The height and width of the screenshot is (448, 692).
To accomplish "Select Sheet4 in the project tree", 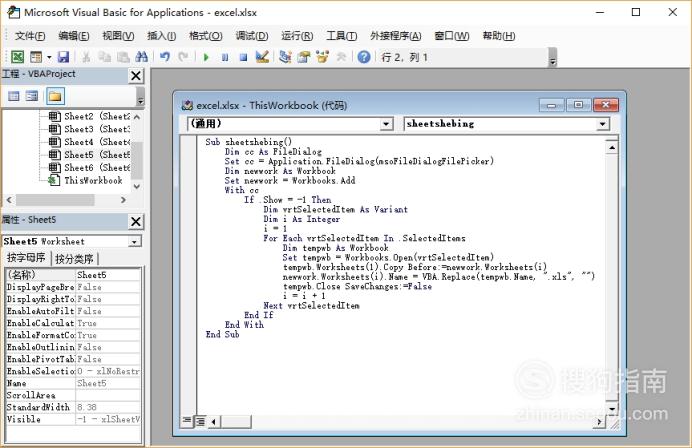I will (91, 142).
